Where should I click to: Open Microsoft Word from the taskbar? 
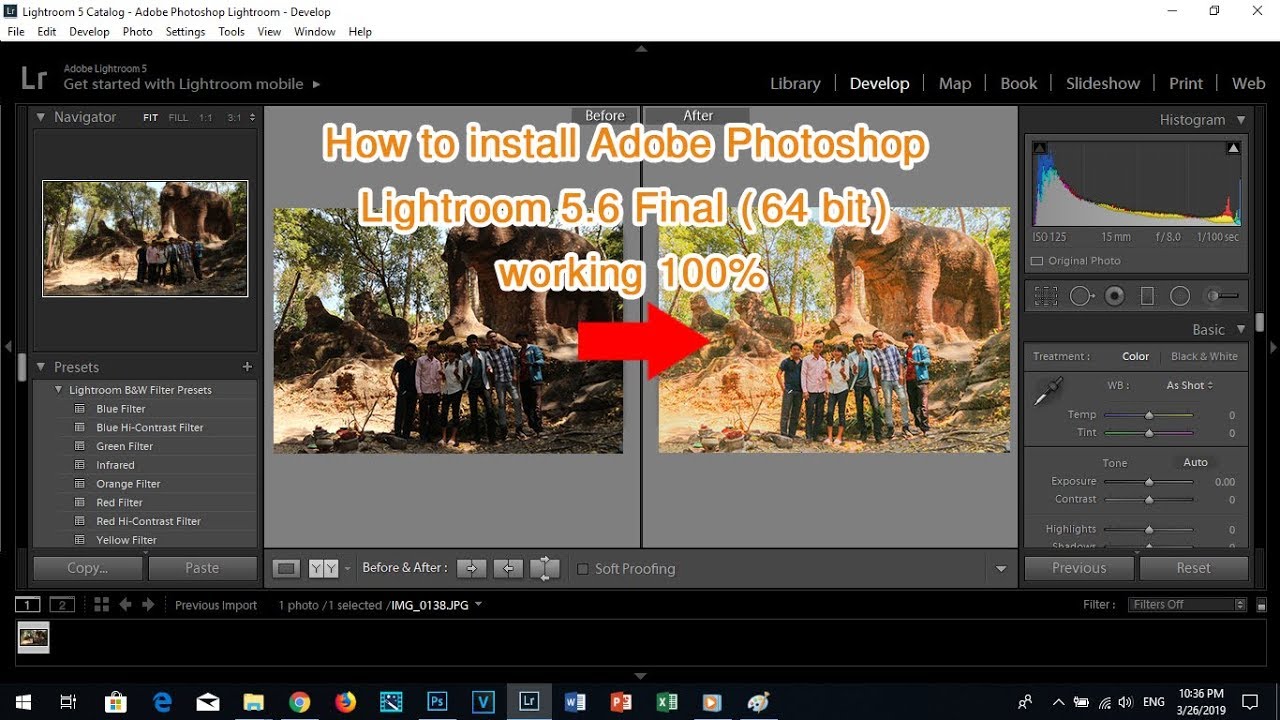click(x=575, y=701)
